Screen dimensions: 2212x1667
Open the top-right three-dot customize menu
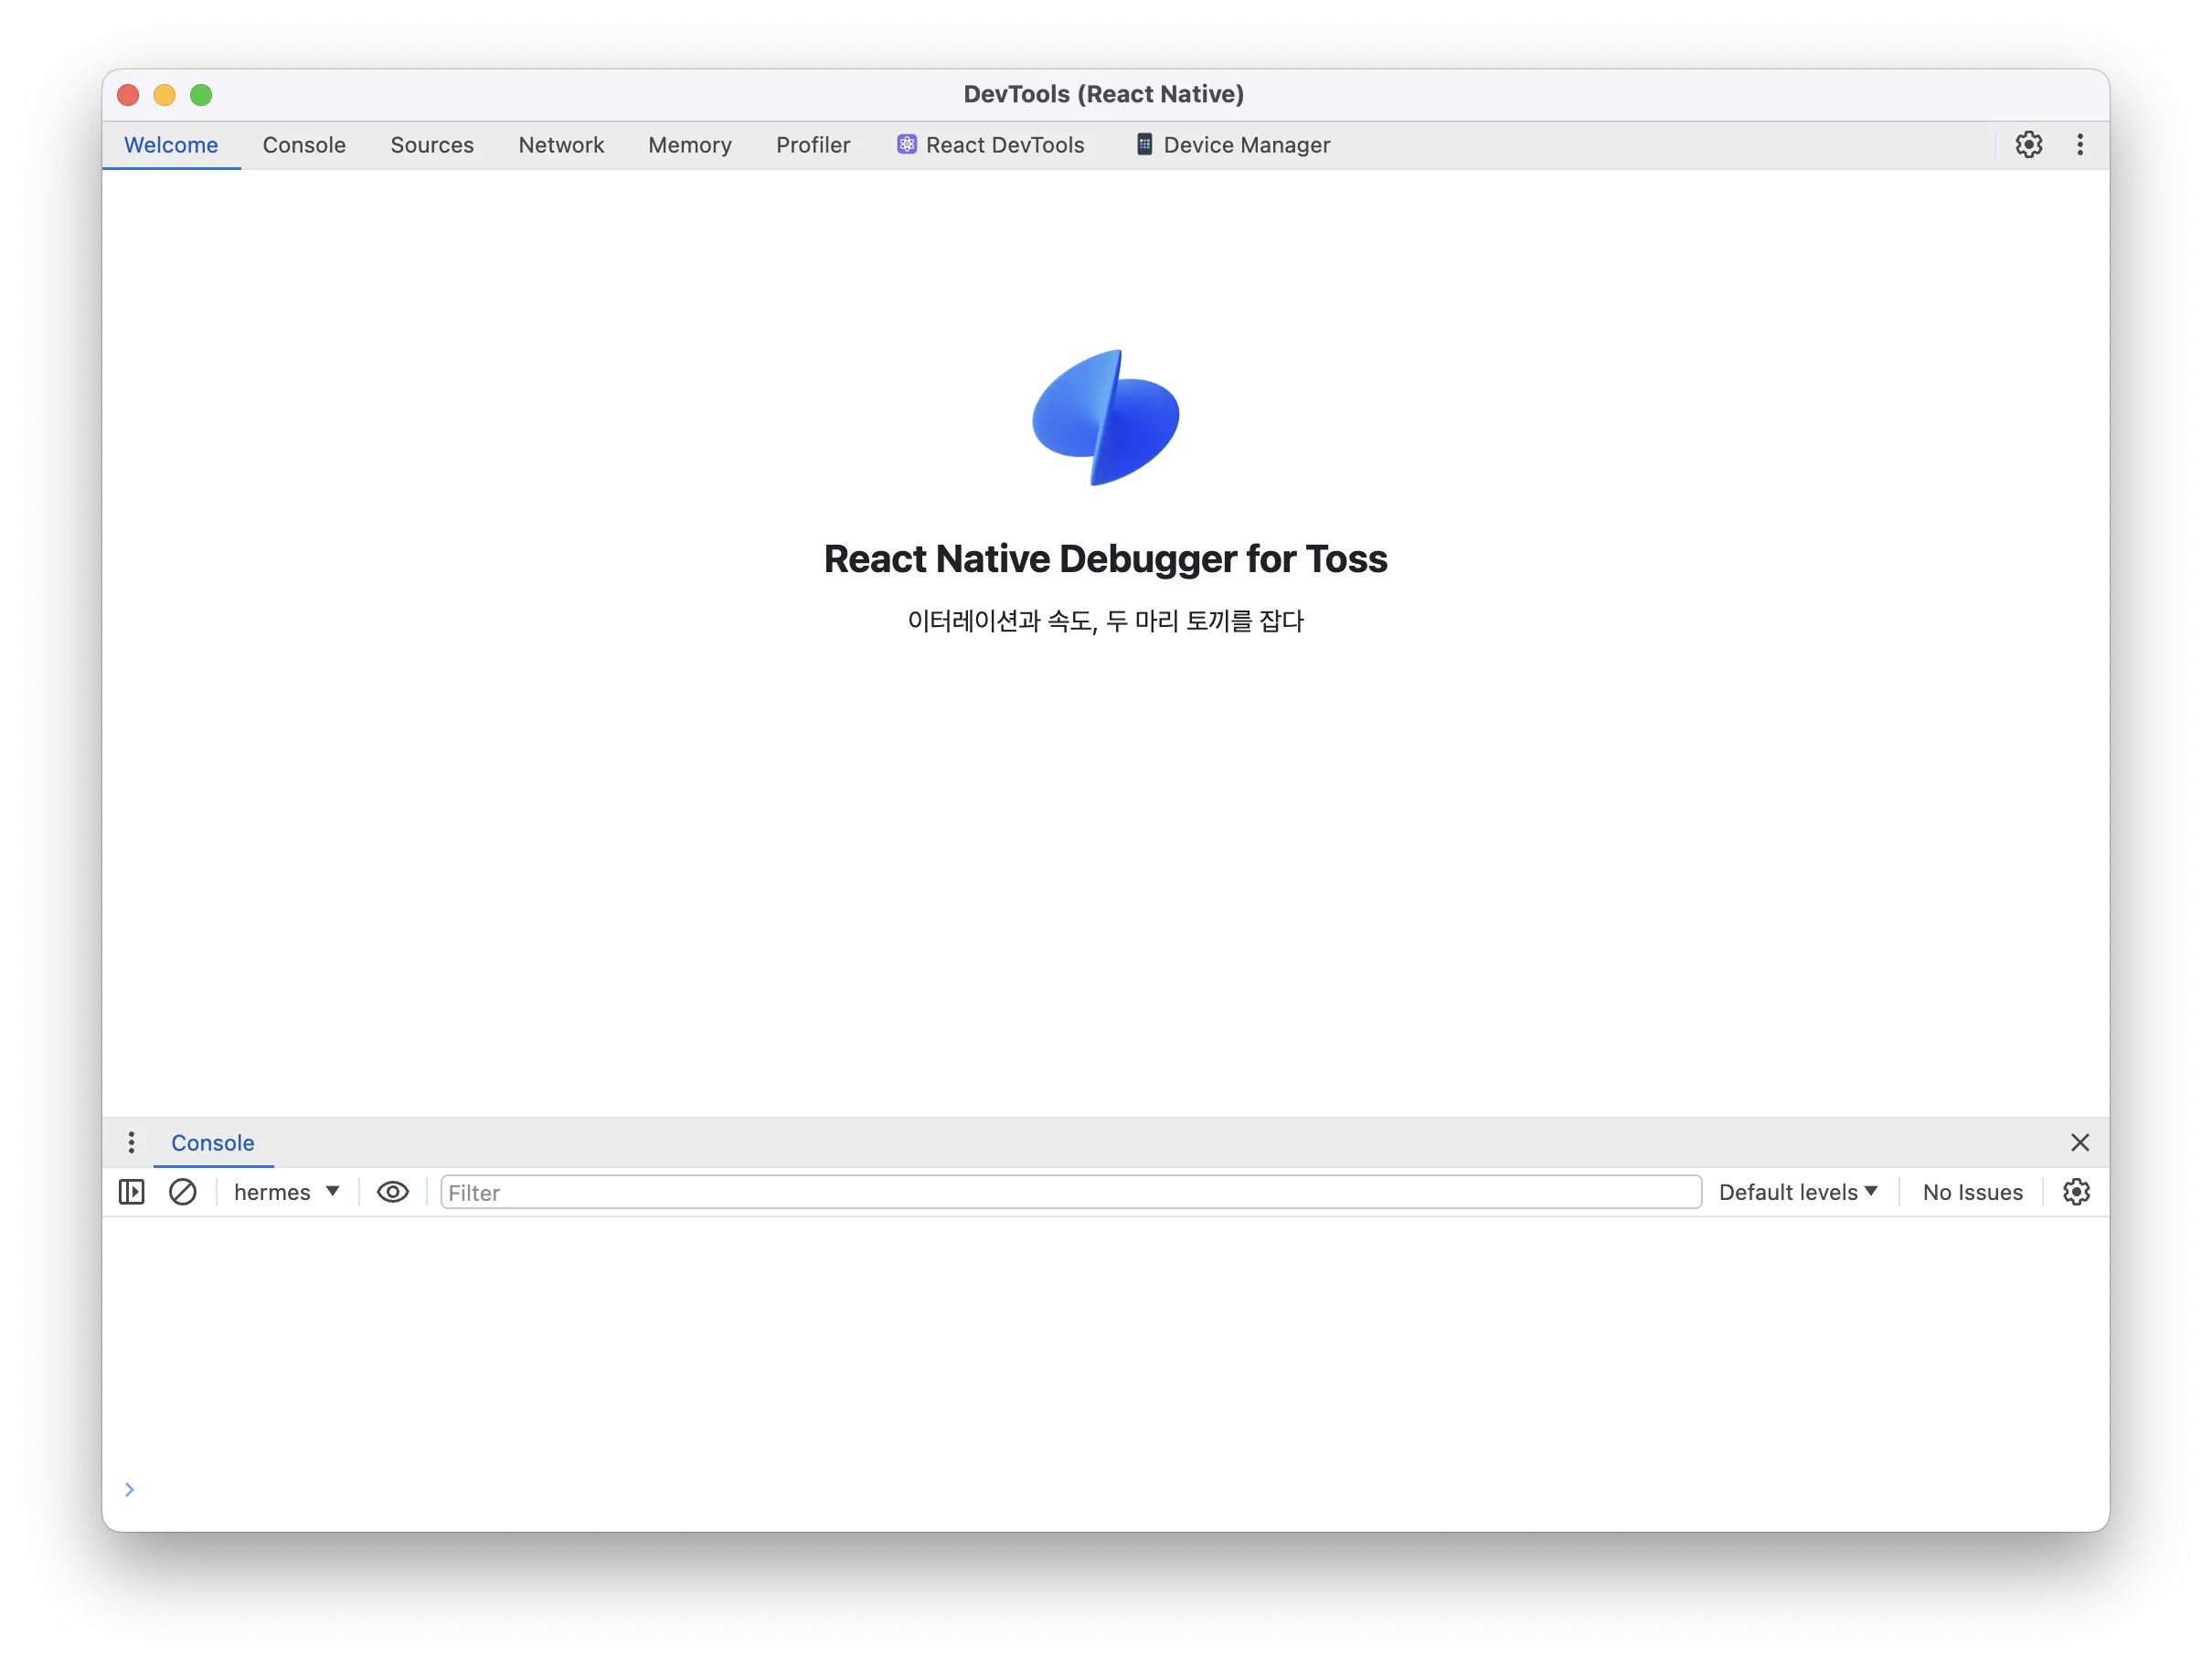[2080, 145]
